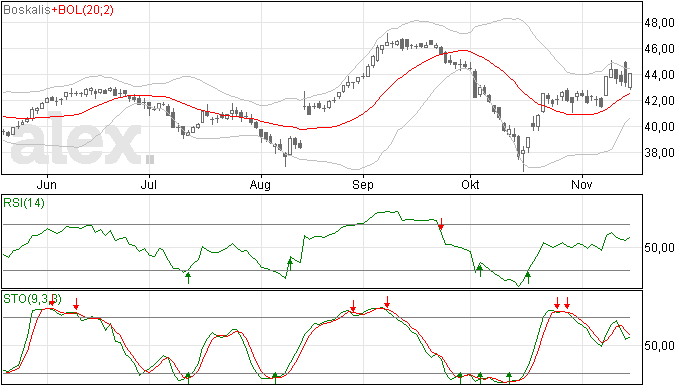Click the STO(9,3,3) panel label
The image size is (690, 387).
pyautogui.click(x=32, y=299)
